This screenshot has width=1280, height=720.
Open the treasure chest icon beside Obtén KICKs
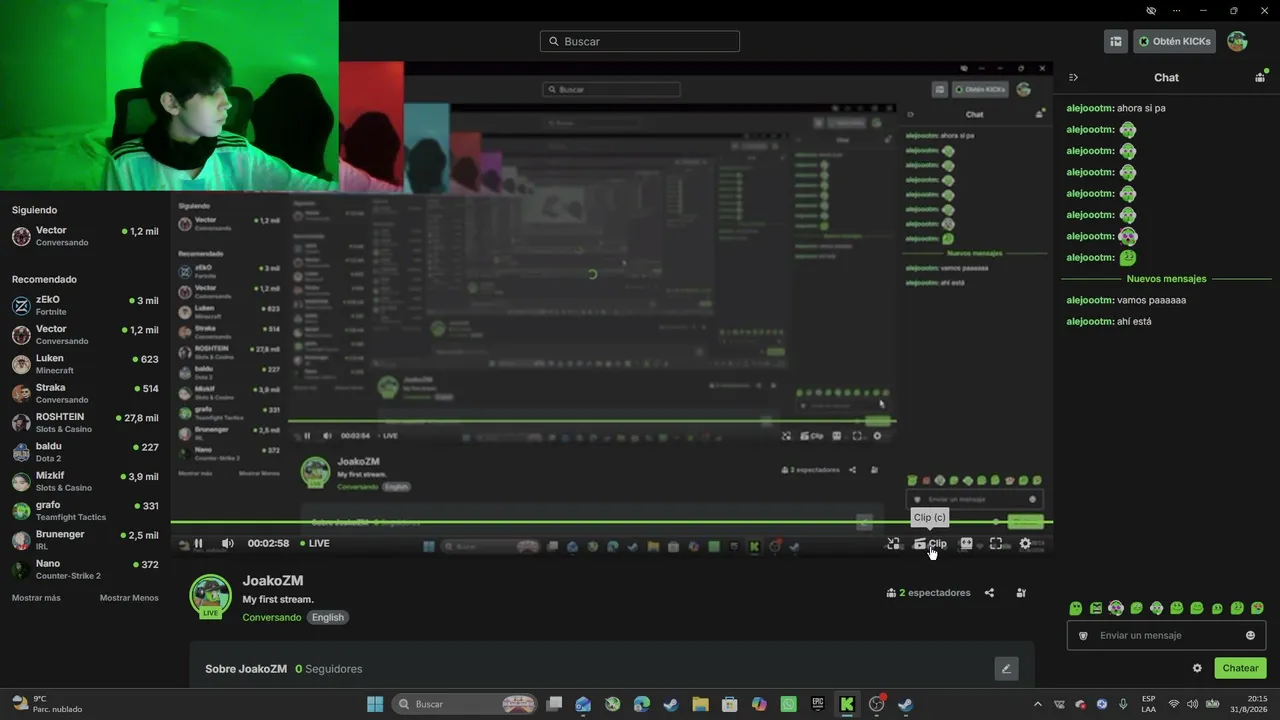pyautogui.click(x=1115, y=41)
